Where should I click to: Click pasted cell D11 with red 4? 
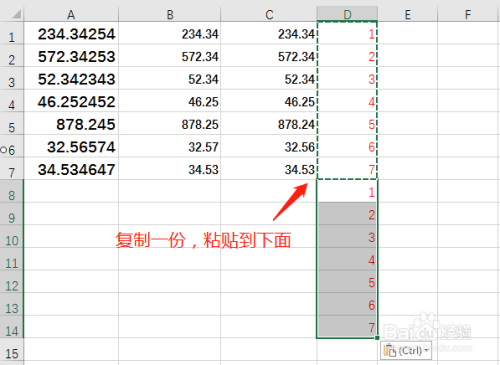(347, 260)
